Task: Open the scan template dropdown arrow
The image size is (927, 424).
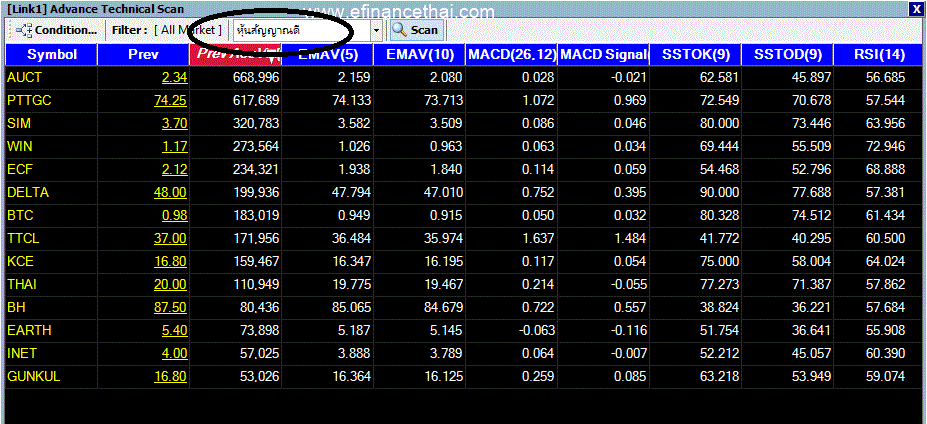Action: [x=377, y=30]
